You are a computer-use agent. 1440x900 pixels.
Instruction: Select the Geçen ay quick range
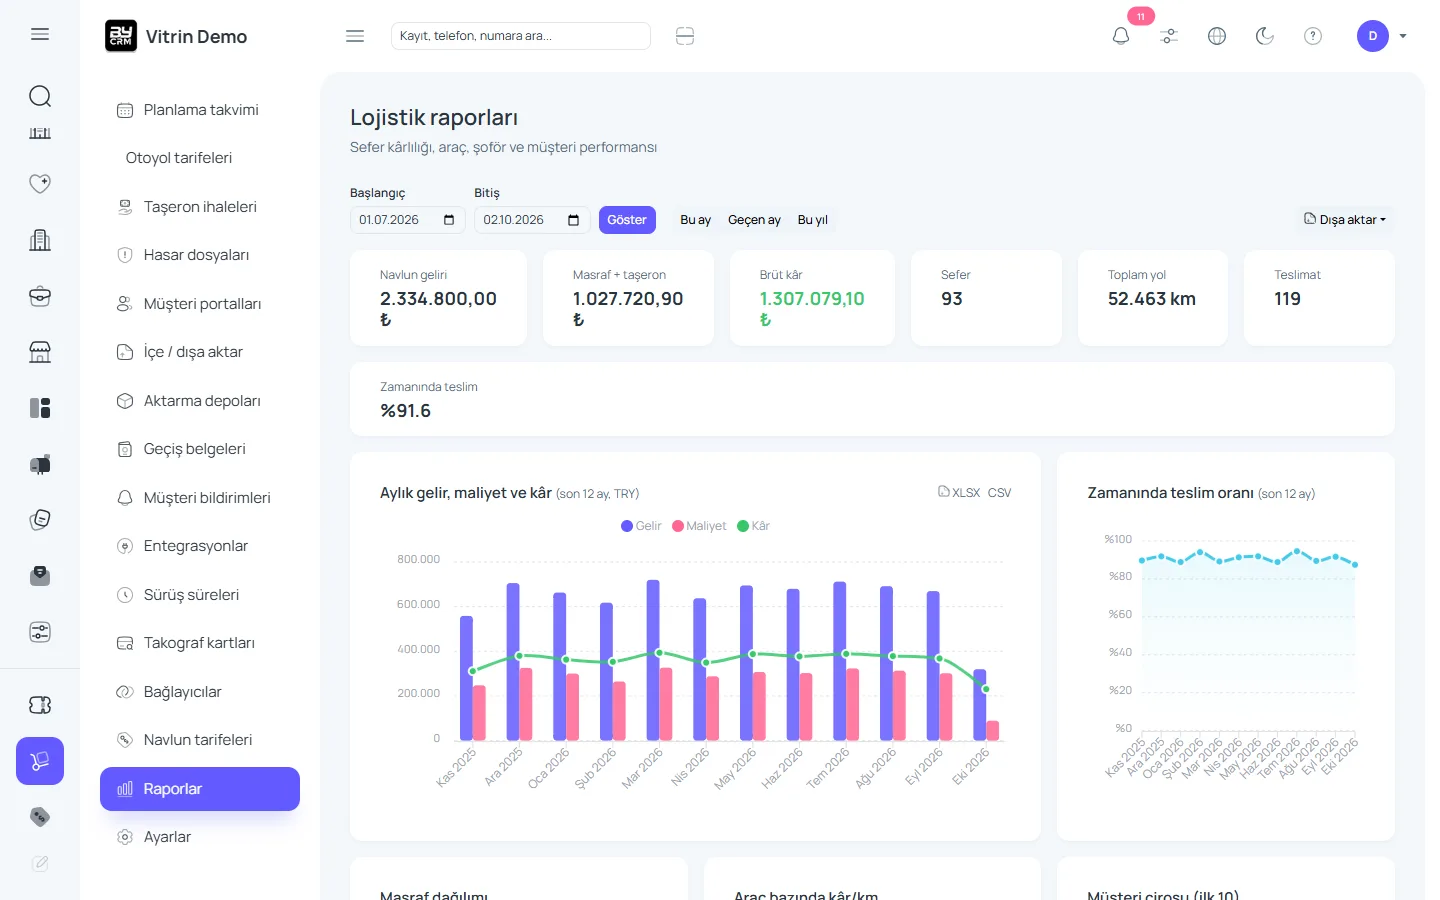754,220
